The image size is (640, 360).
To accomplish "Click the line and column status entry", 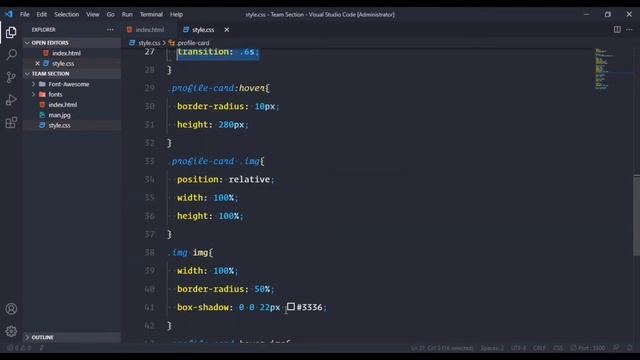I will pos(442,348).
